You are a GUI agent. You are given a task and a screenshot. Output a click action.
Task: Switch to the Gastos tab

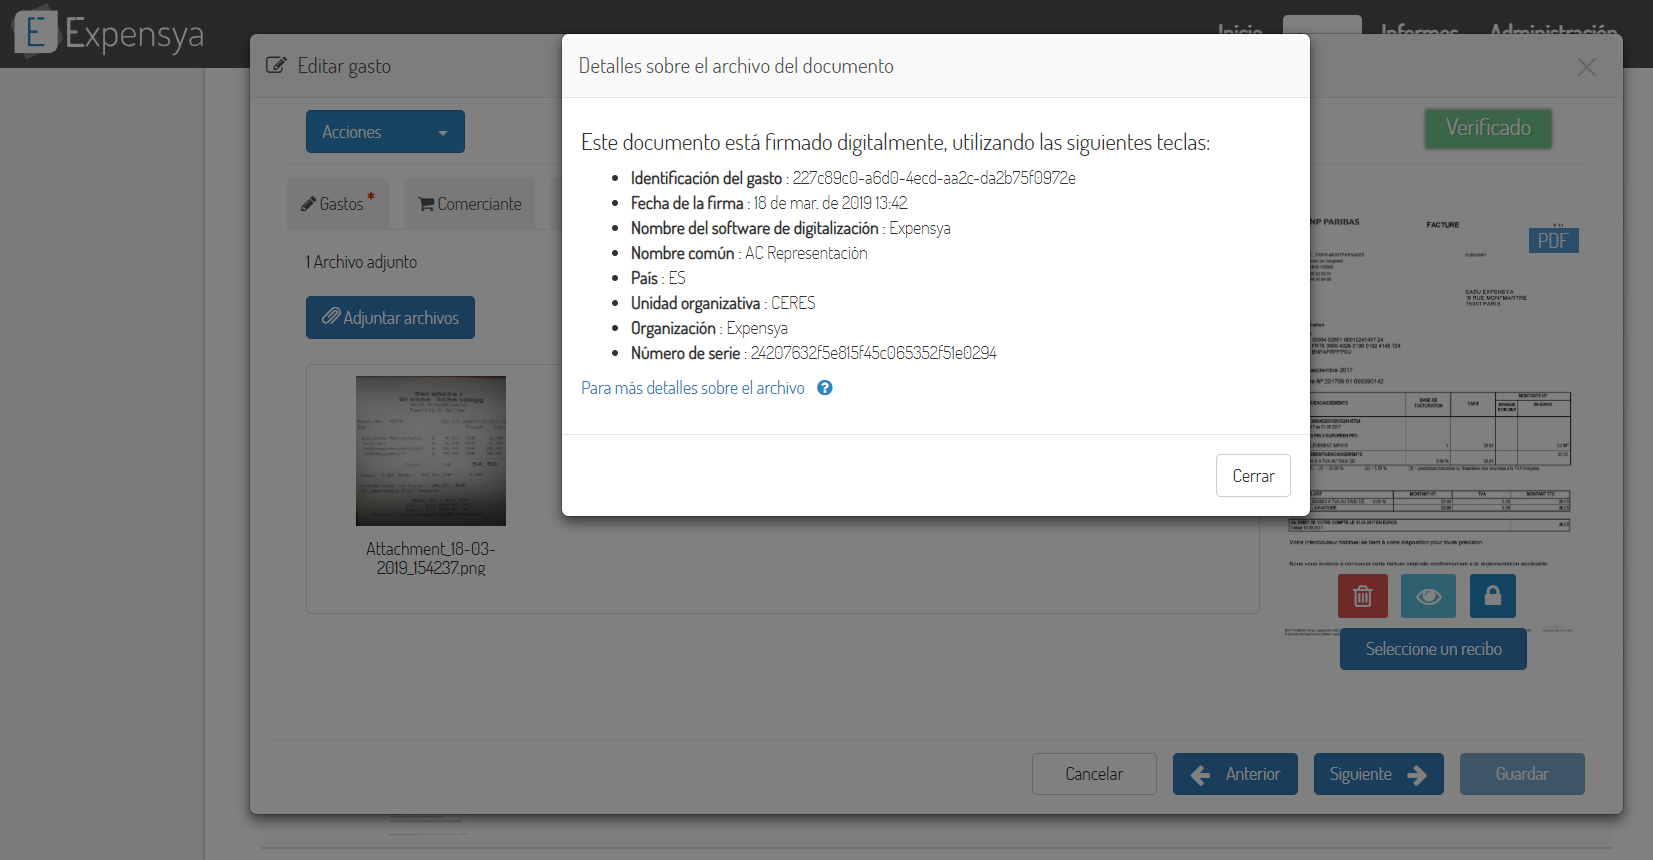coord(340,204)
